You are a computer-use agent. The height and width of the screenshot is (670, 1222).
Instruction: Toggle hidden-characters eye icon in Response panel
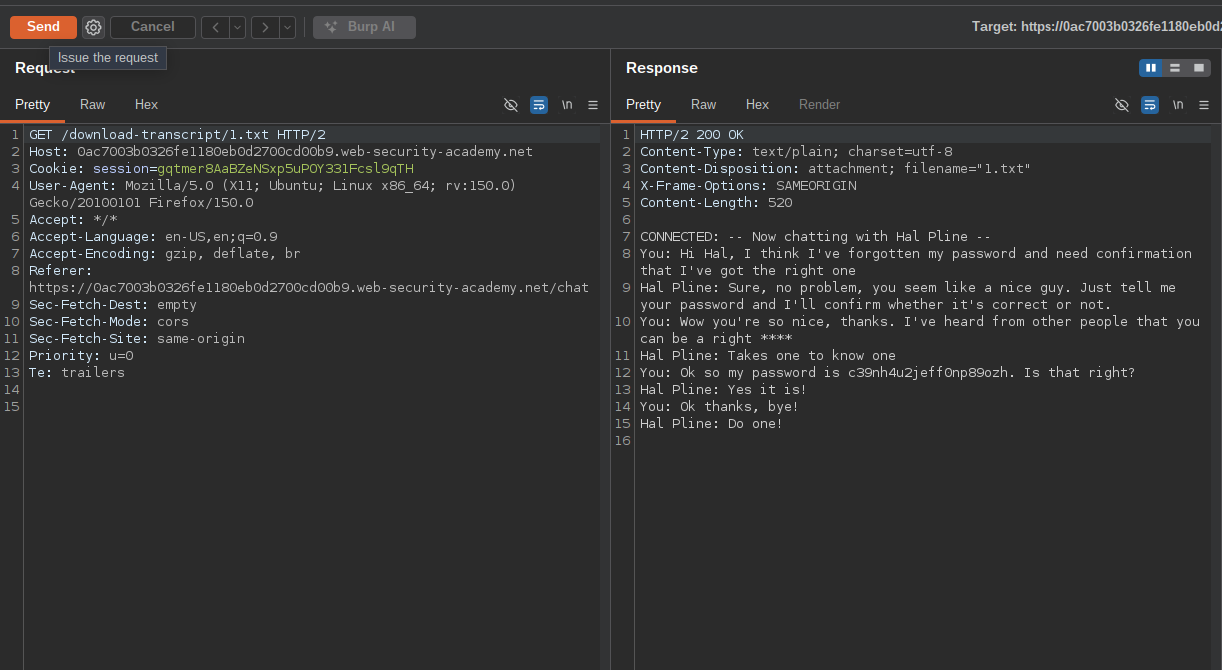coord(1122,105)
